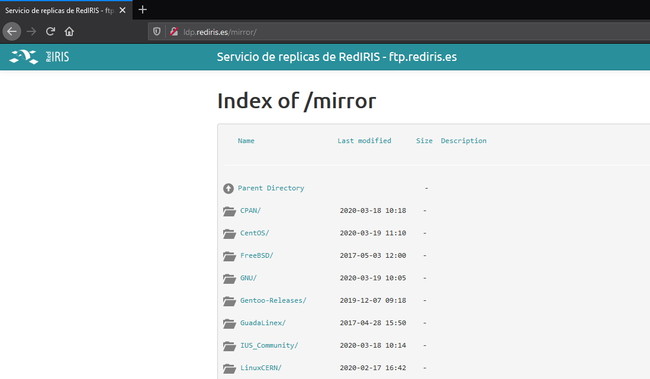Open the GNU/ directory link

pos(248,278)
